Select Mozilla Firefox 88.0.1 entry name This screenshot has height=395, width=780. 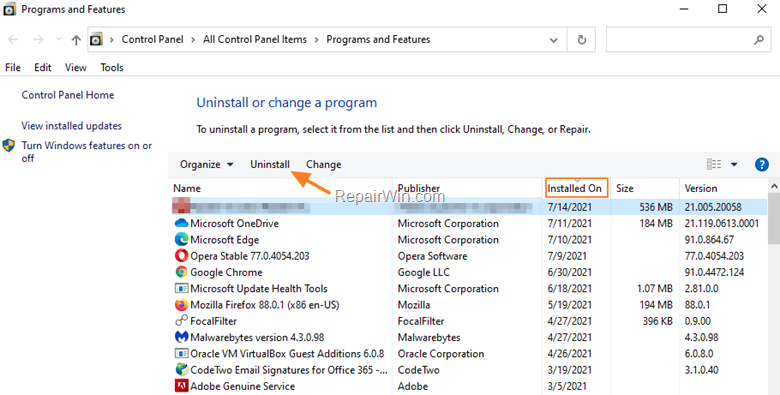tap(265, 305)
